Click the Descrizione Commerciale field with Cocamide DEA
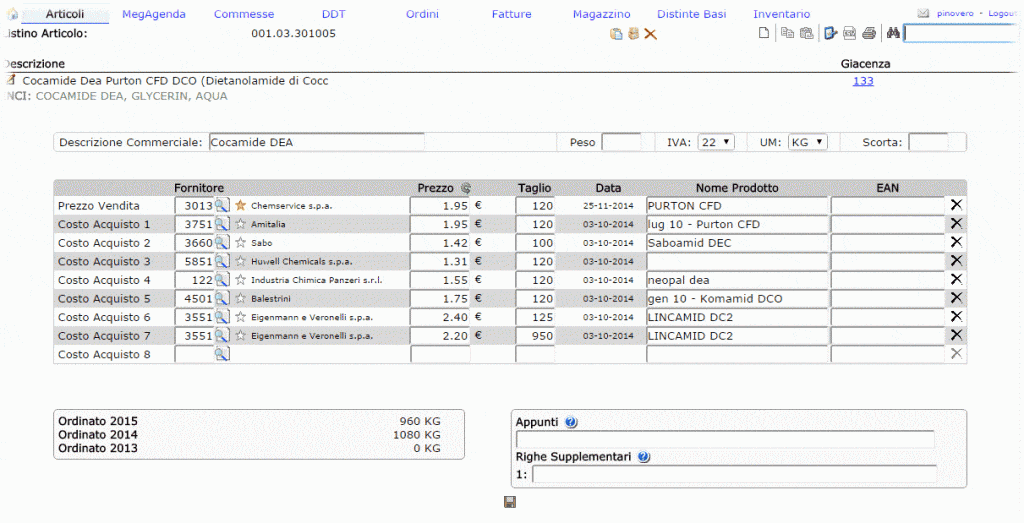 tap(317, 142)
